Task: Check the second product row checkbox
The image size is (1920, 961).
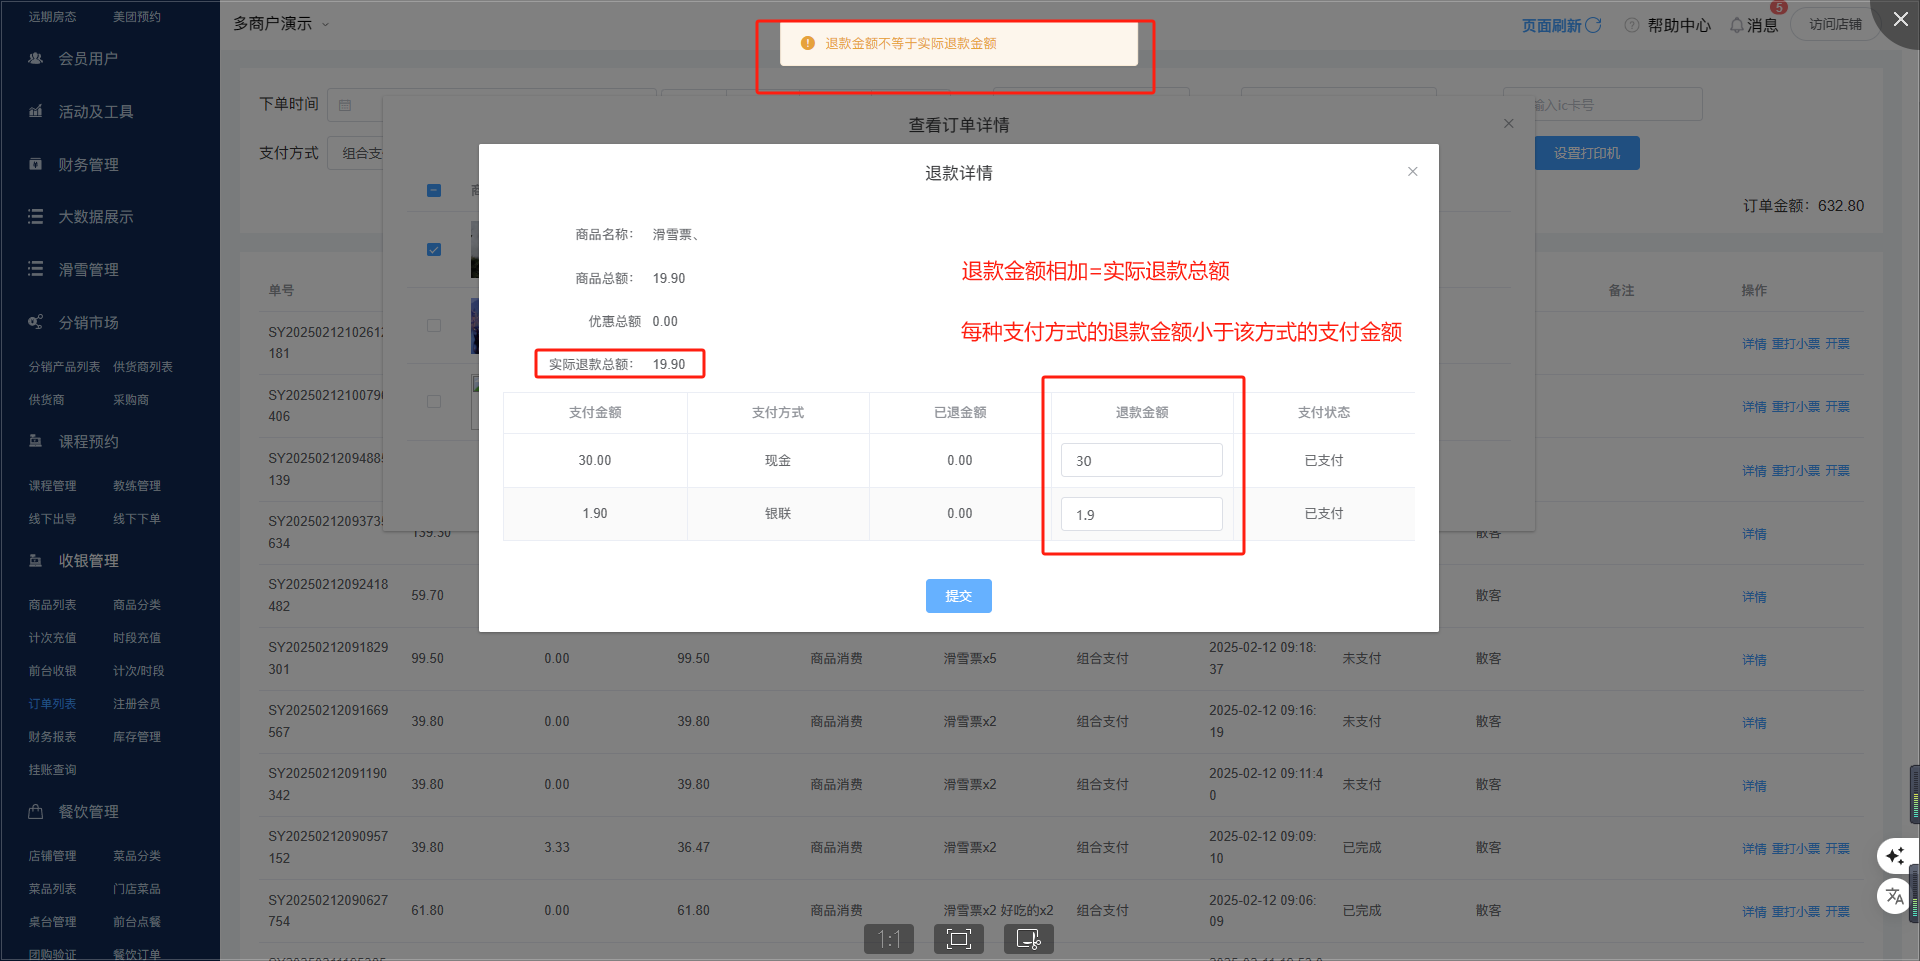Action: [434, 325]
